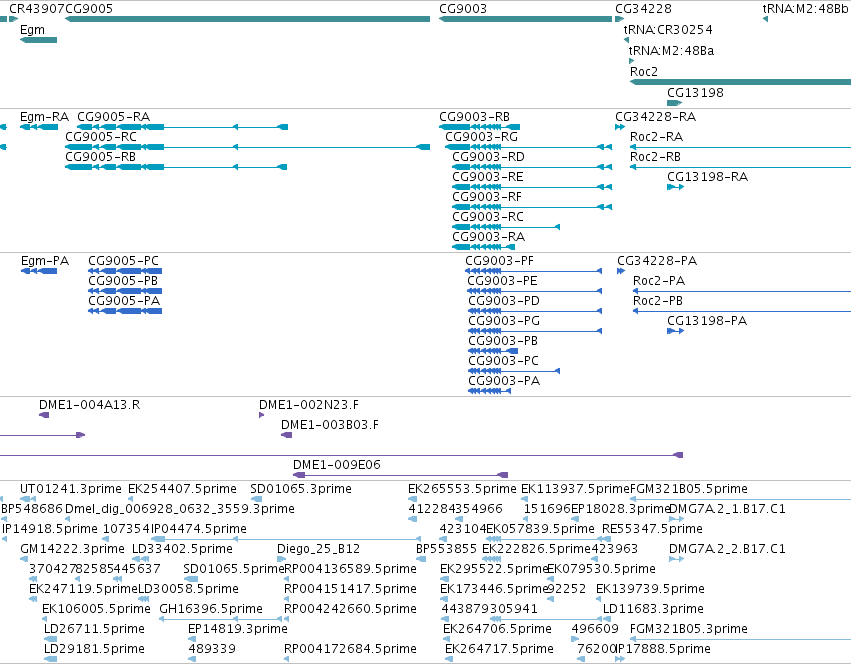
Task: Select the CG9003-RC transcript glyph
Action: [506, 227]
